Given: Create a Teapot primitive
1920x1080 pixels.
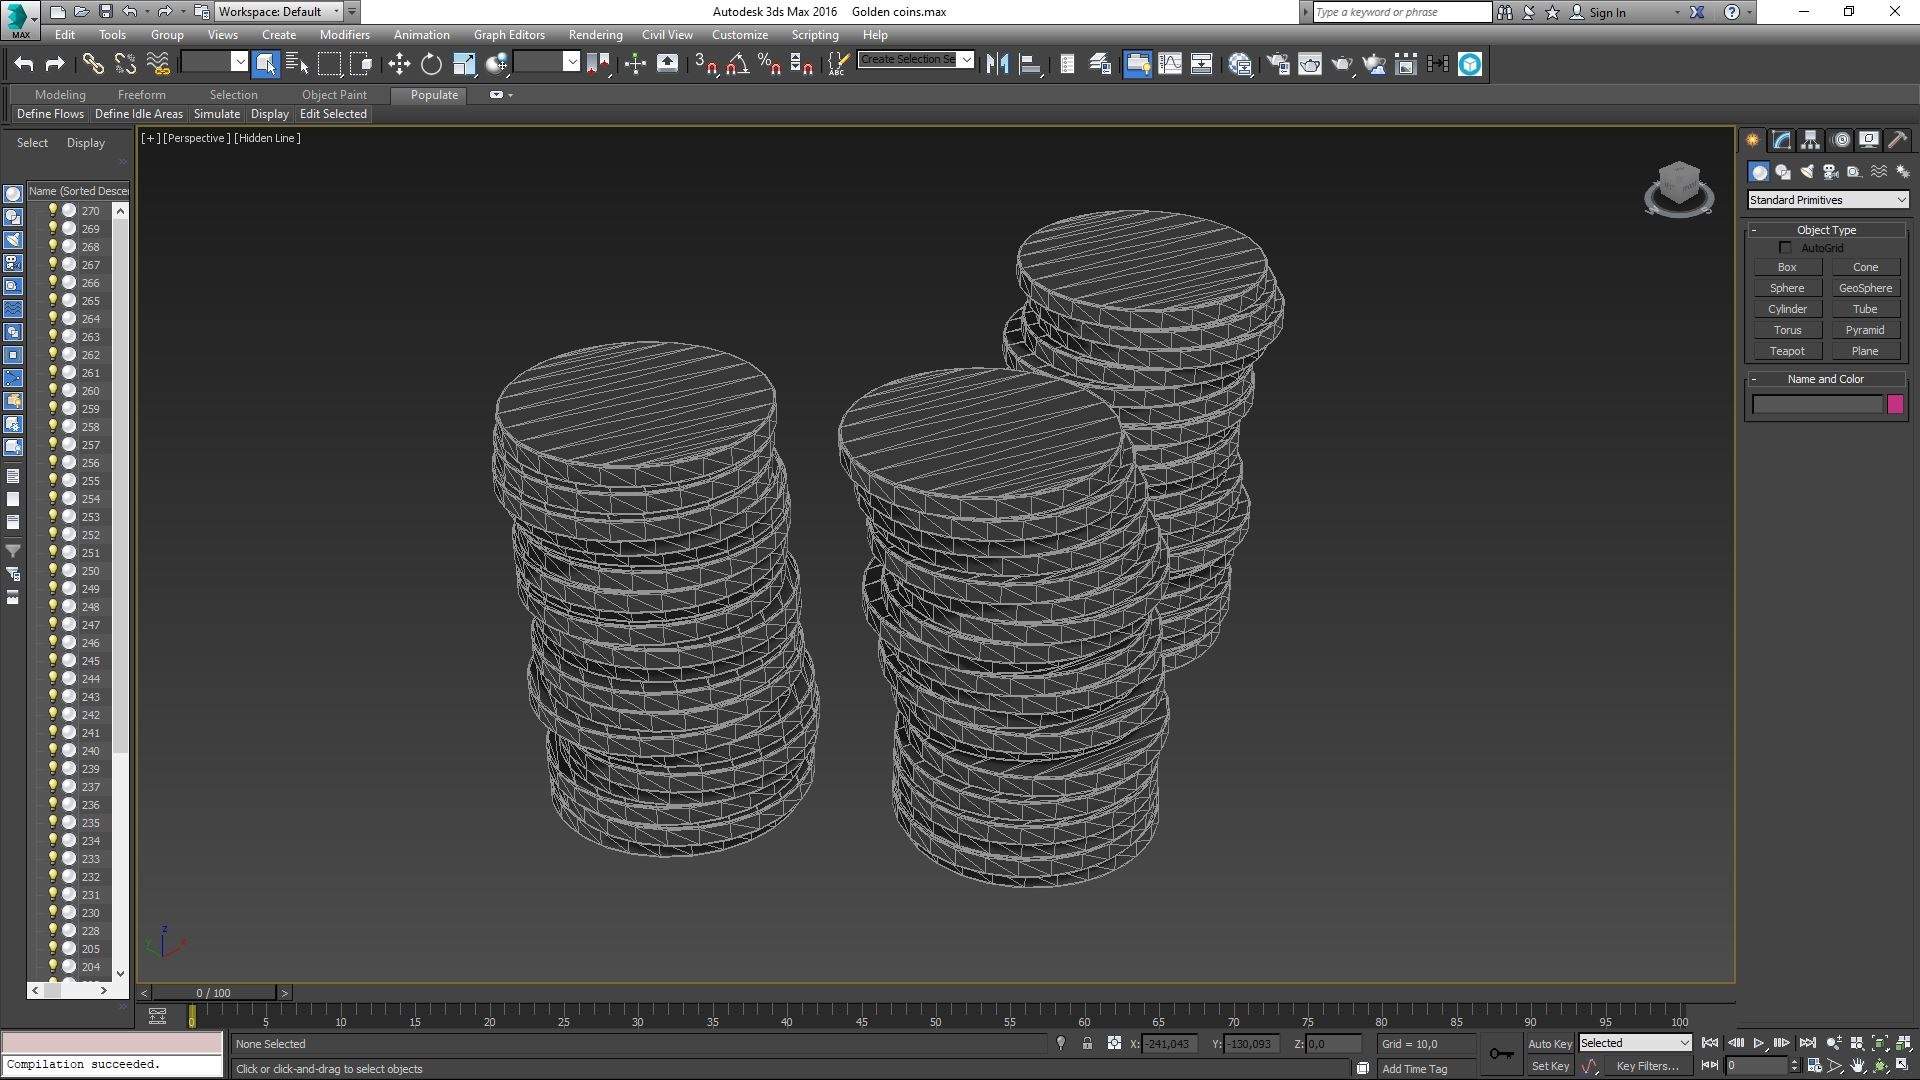Looking at the screenshot, I should point(1787,351).
